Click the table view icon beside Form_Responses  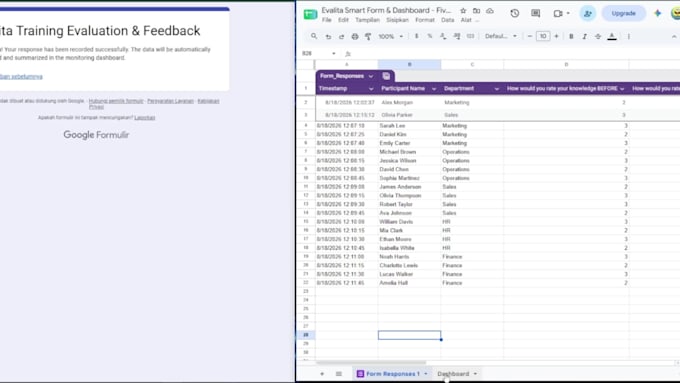point(386,76)
